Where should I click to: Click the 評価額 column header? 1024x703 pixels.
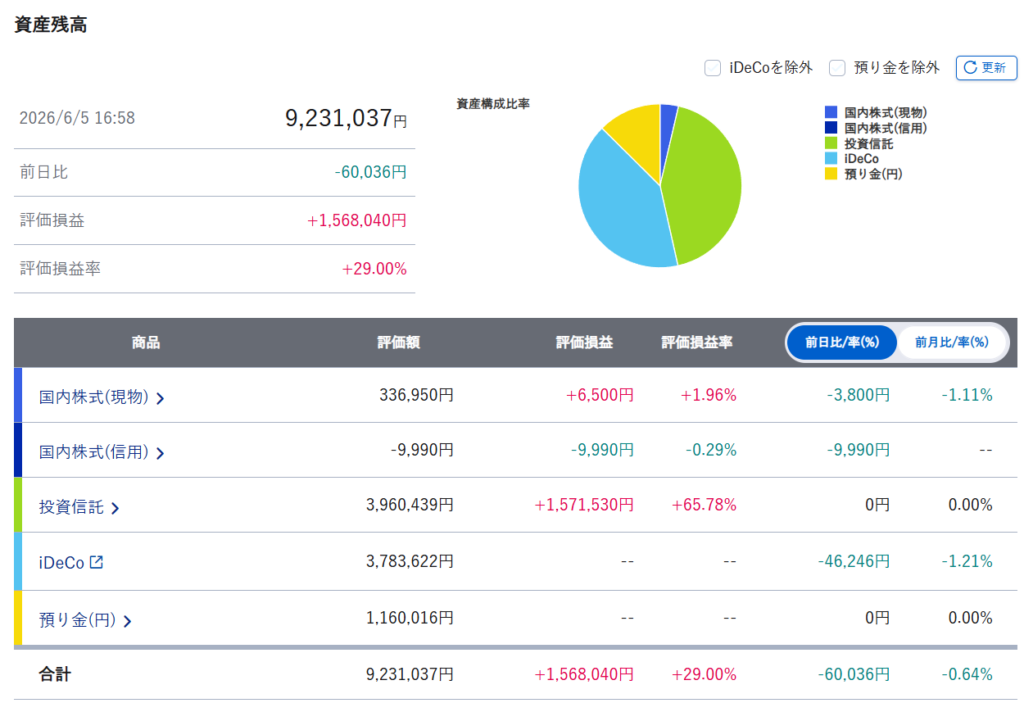coord(398,342)
